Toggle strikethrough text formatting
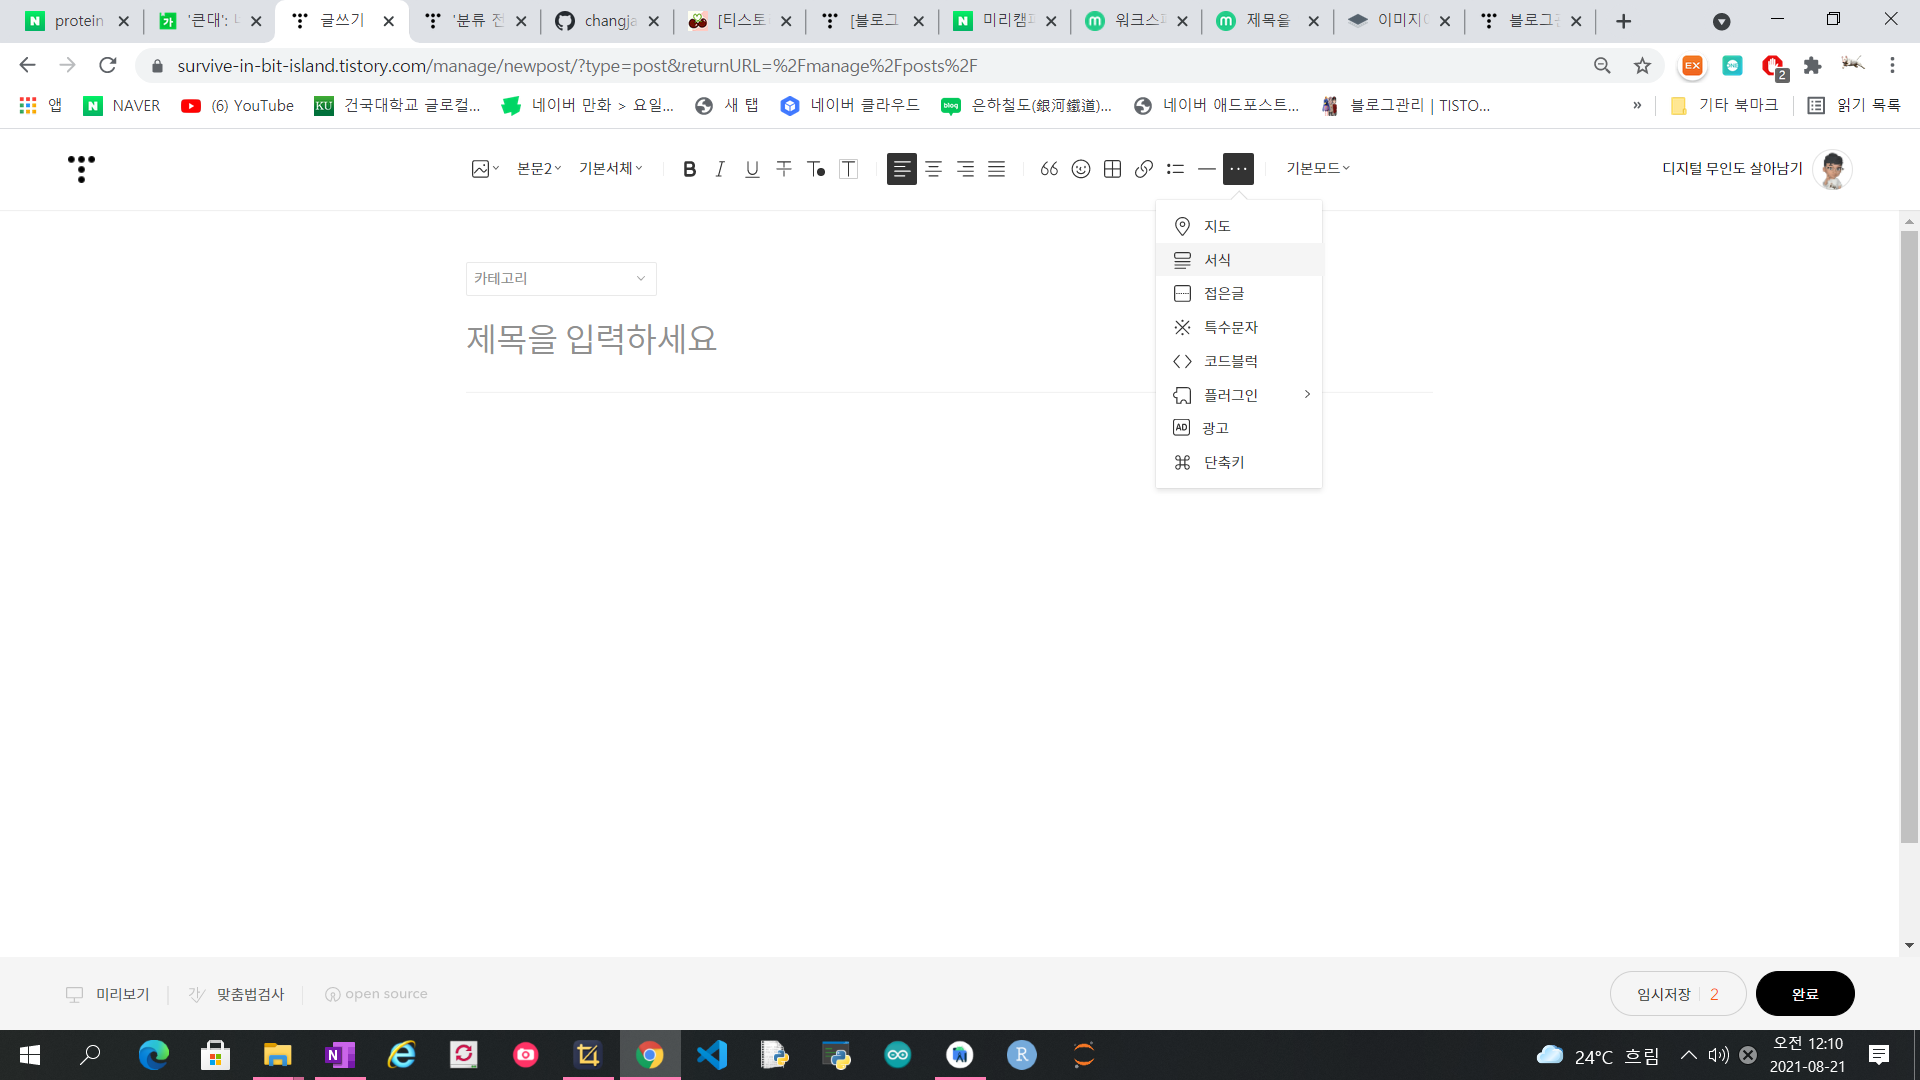1920x1080 pixels. [x=784, y=169]
